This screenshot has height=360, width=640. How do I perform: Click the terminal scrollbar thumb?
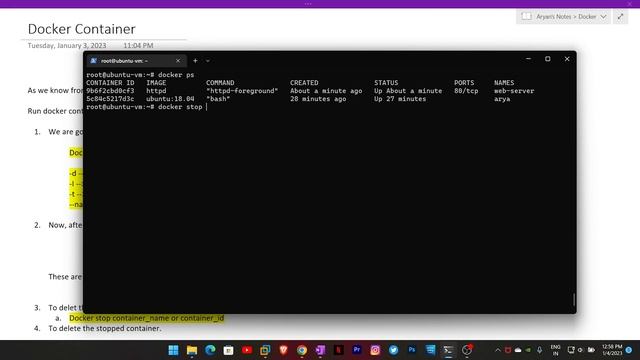pos(574,299)
